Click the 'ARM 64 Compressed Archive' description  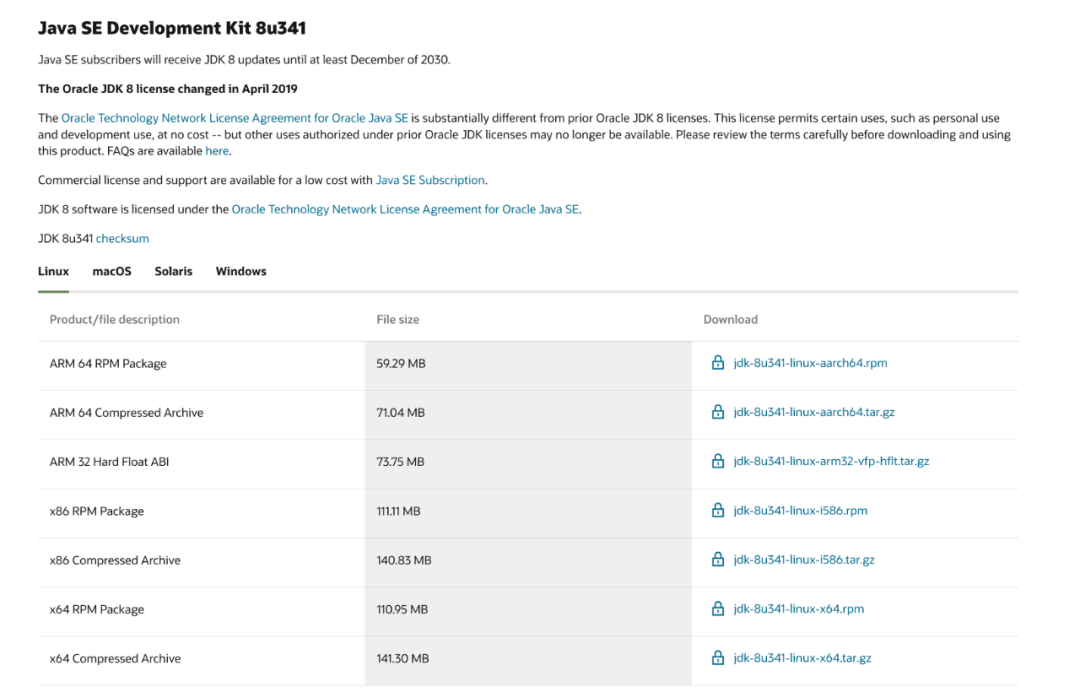[127, 413]
